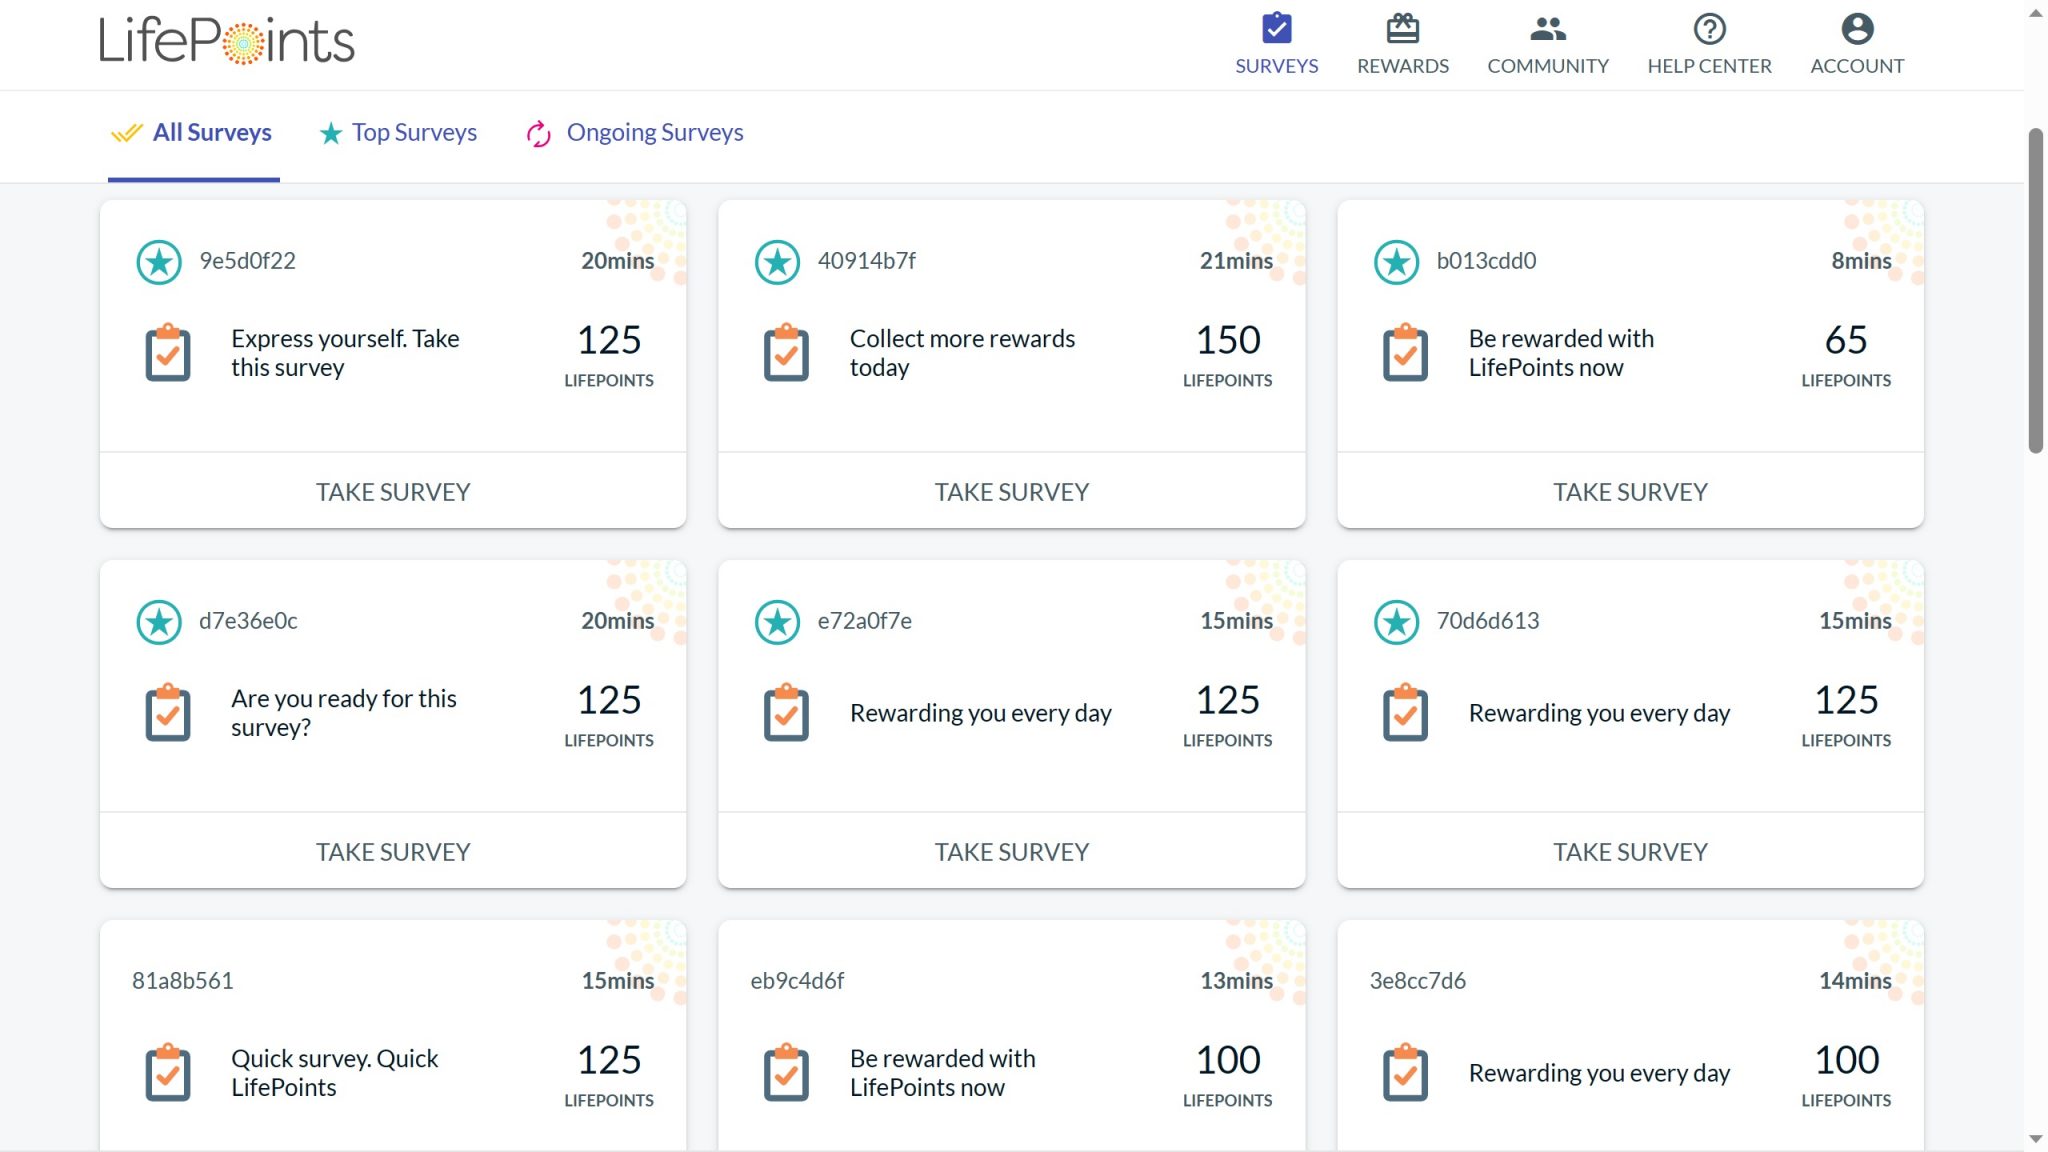Take Survey 9e5d0f22 for 125 LifePoints
The height and width of the screenshot is (1152, 2048).
(393, 491)
